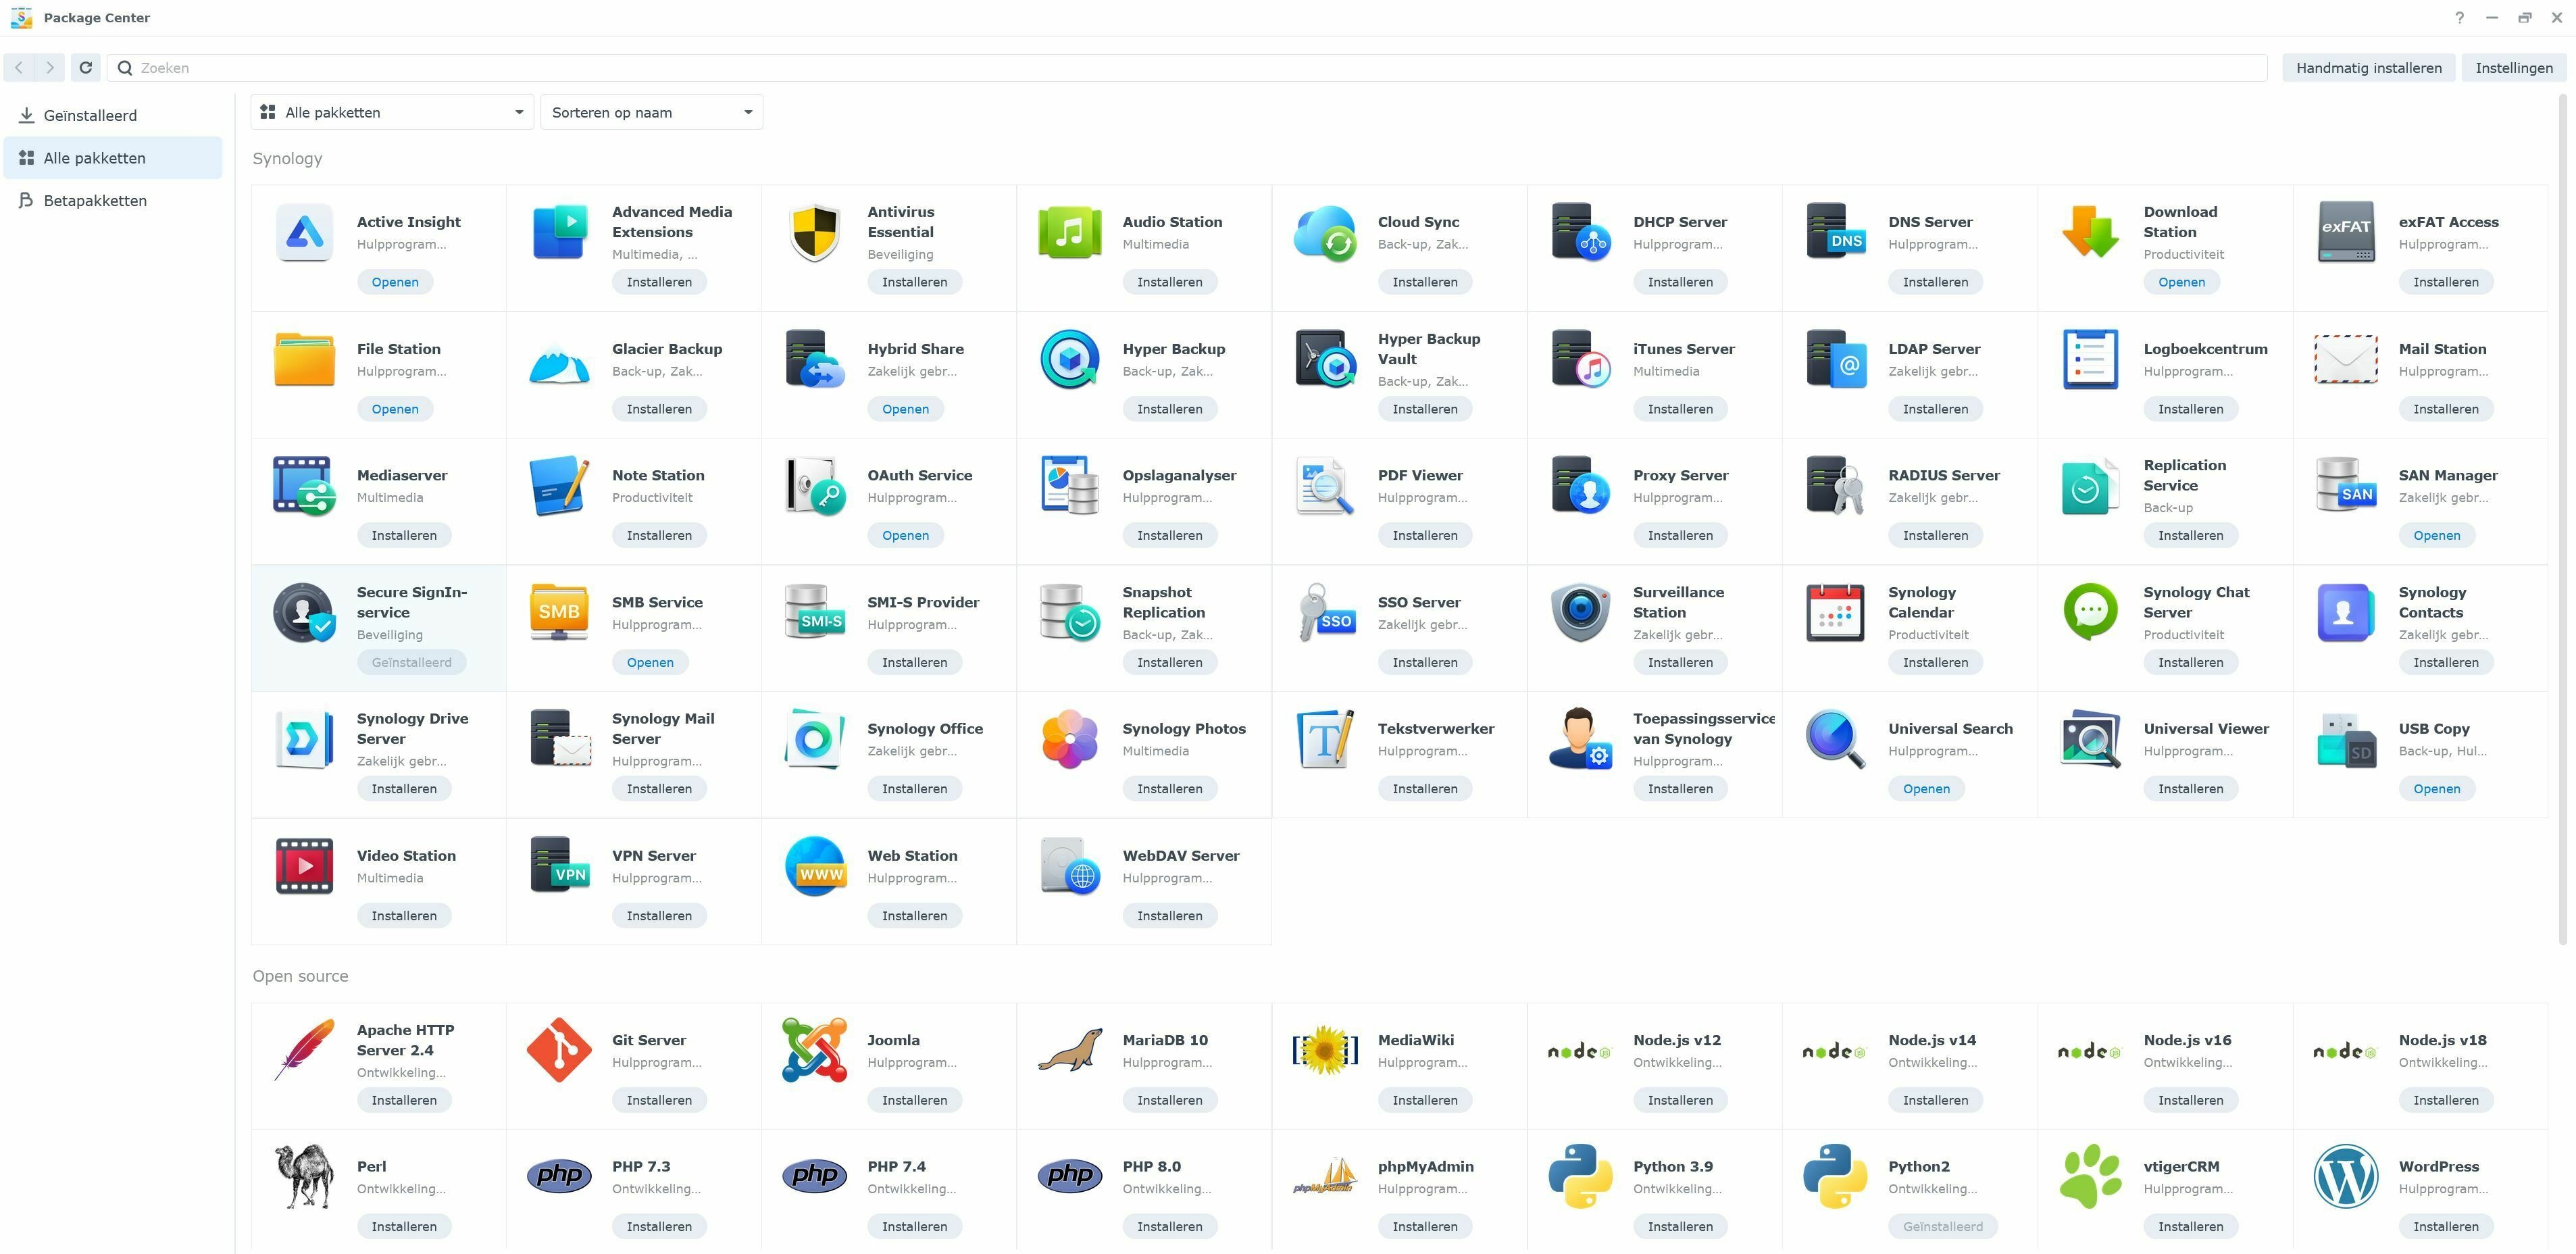Open the Sorteren op naam dropdown
This screenshot has width=2576, height=1254.
pyautogui.click(x=651, y=112)
